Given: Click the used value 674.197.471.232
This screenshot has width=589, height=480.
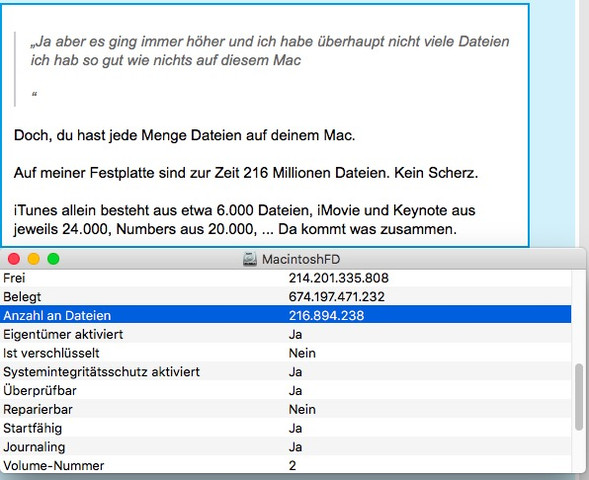Looking at the screenshot, I should [337, 297].
